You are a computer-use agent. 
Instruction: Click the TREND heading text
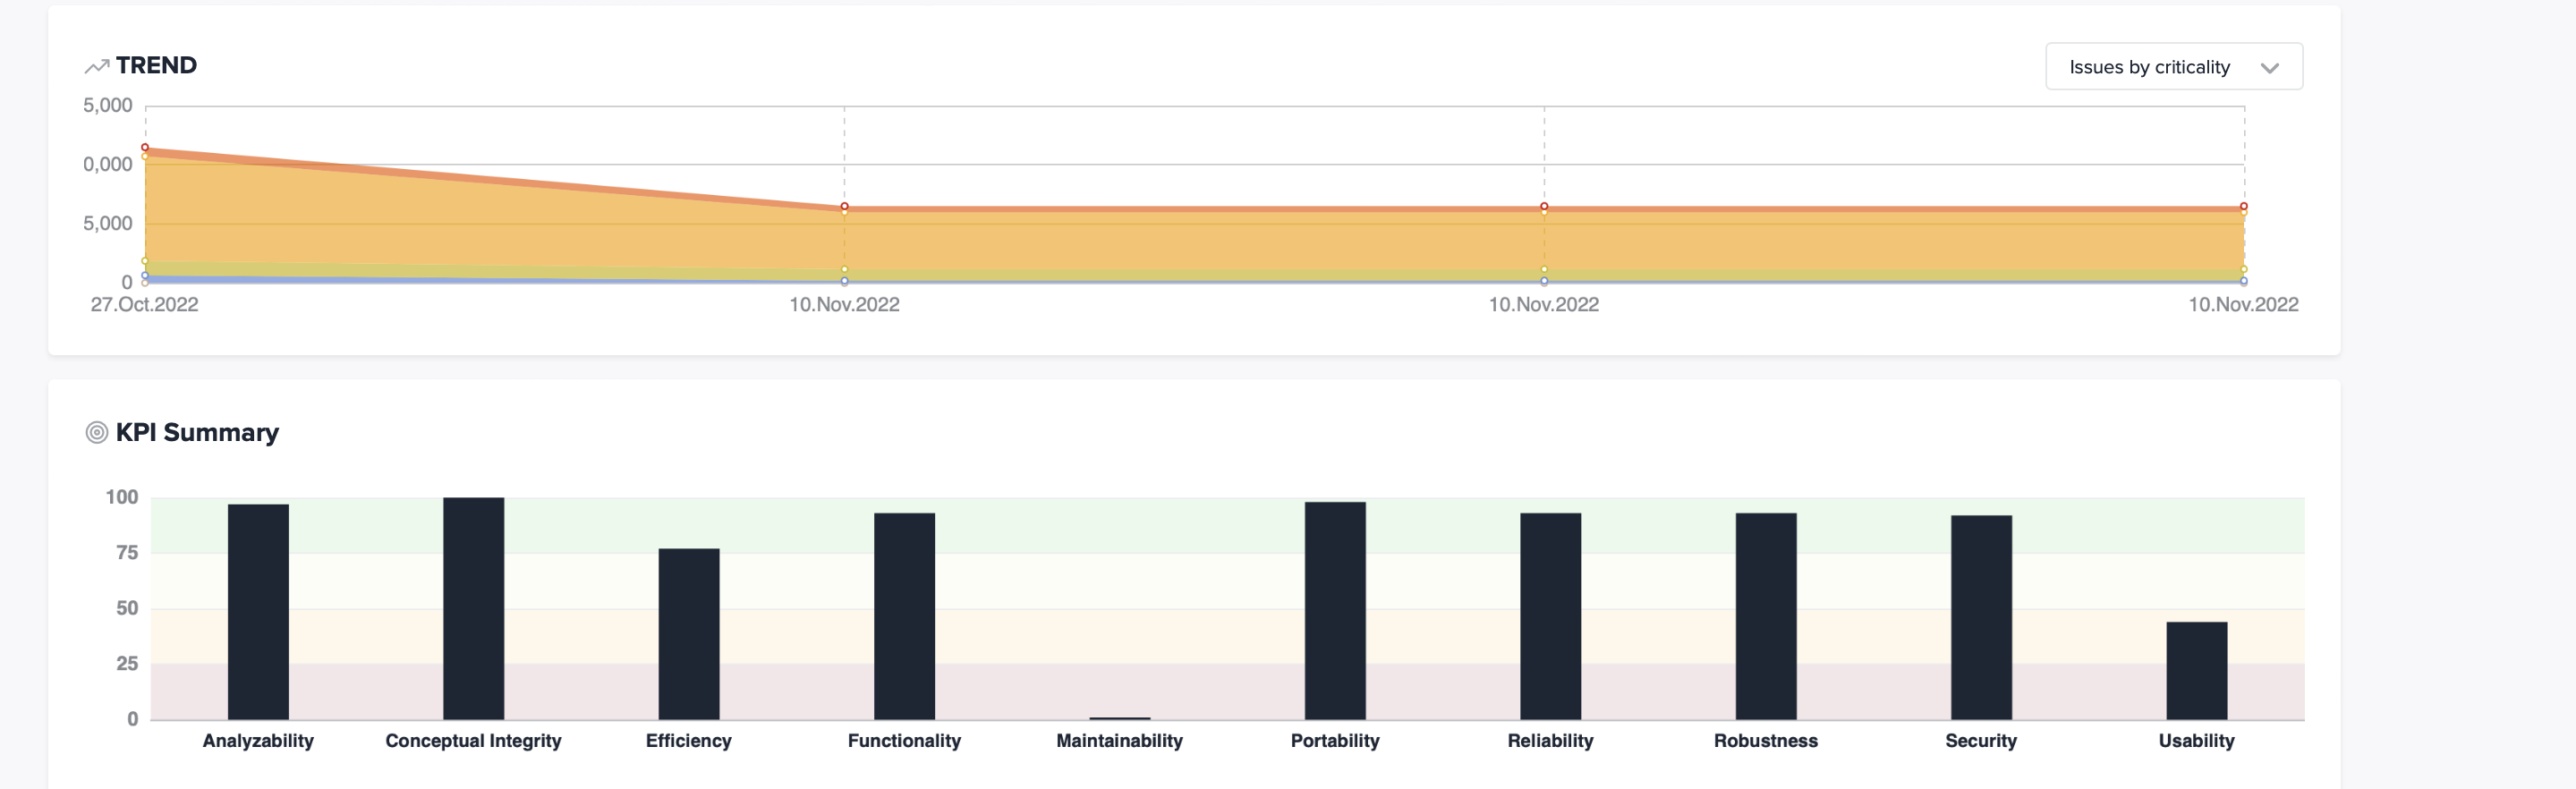click(156, 65)
